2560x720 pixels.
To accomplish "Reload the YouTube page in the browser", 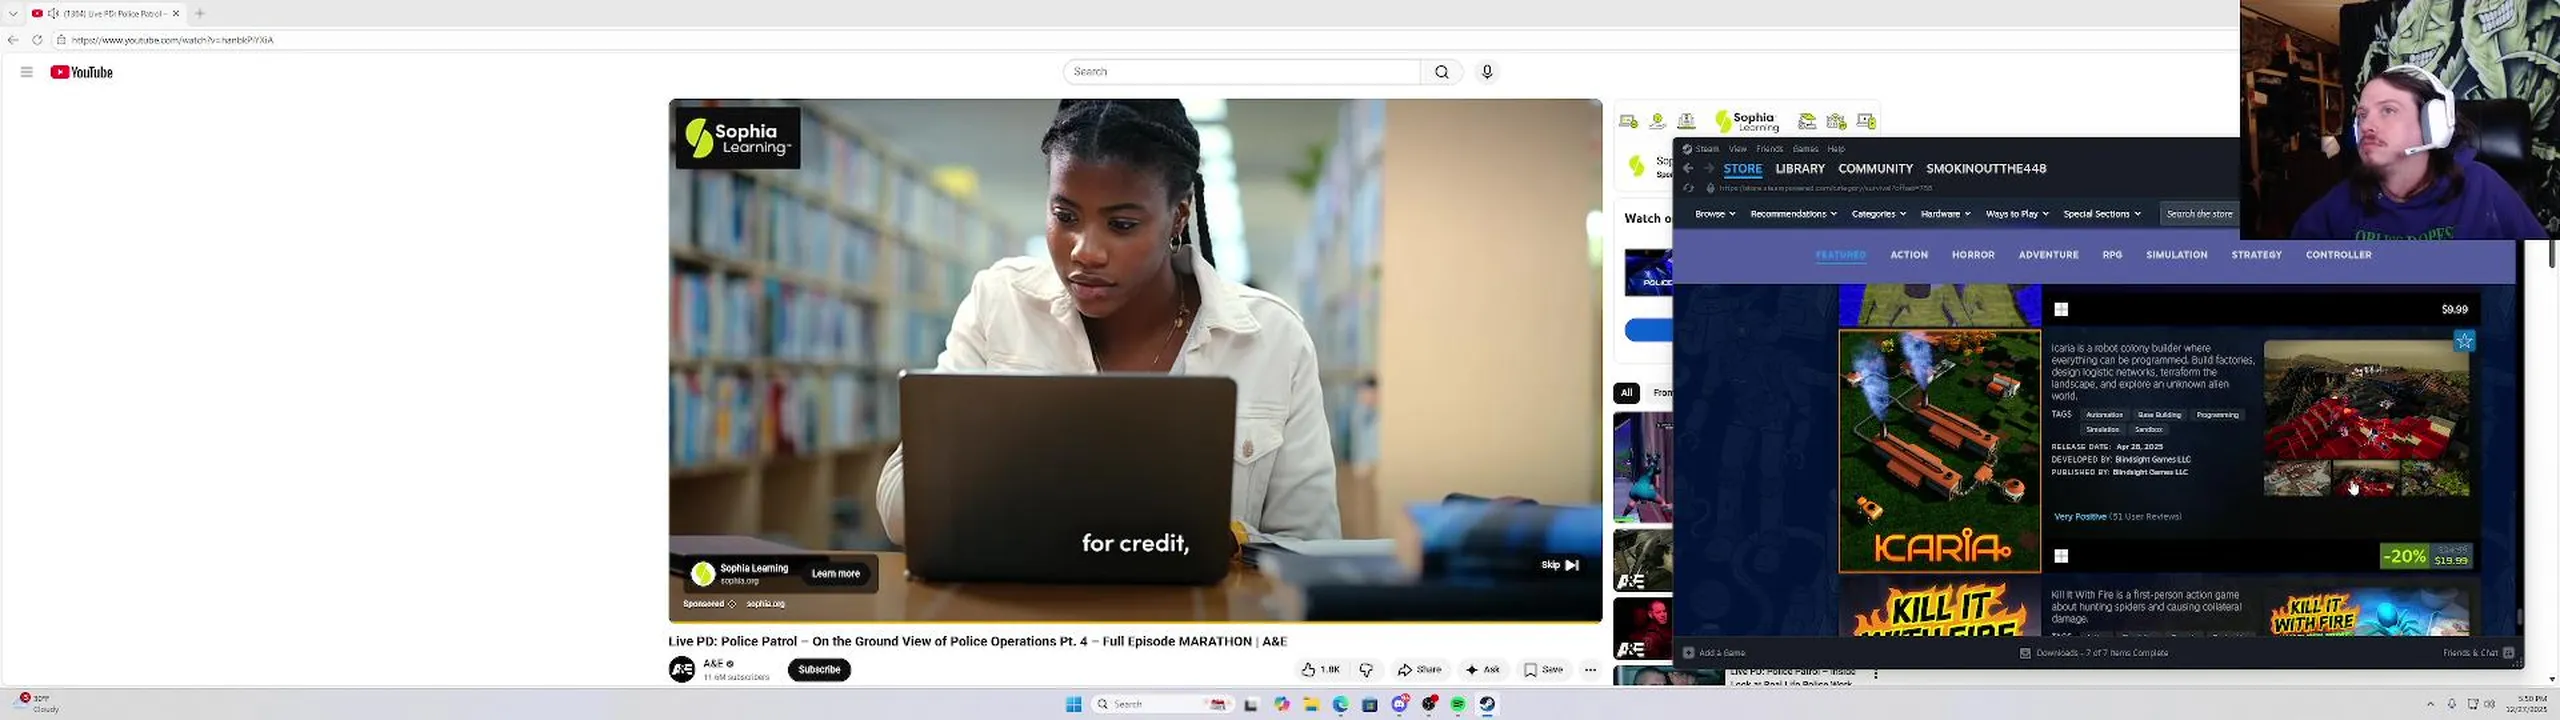I will pyautogui.click(x=37, y=40).
